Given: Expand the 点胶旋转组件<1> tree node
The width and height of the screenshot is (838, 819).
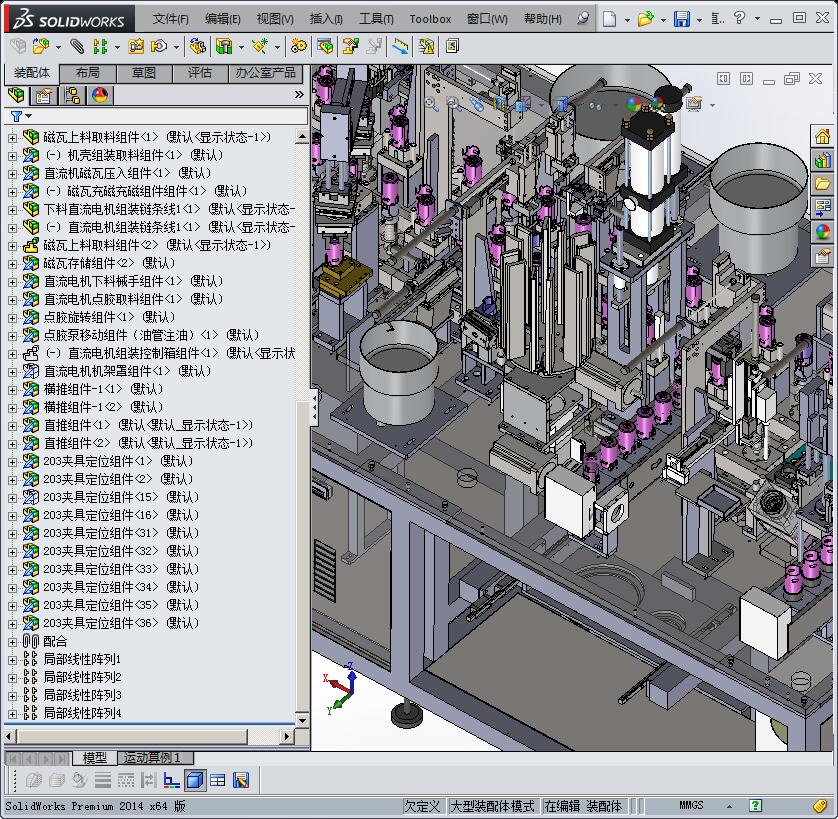Looking at the screenshot, I should (x=12, y=317).
